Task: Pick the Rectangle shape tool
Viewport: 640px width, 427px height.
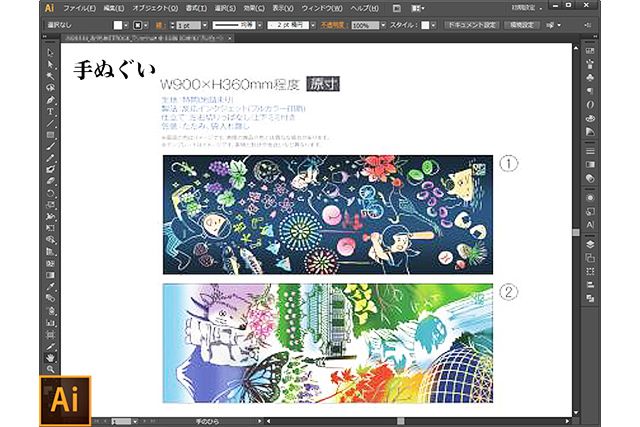Action: [51, 134]
